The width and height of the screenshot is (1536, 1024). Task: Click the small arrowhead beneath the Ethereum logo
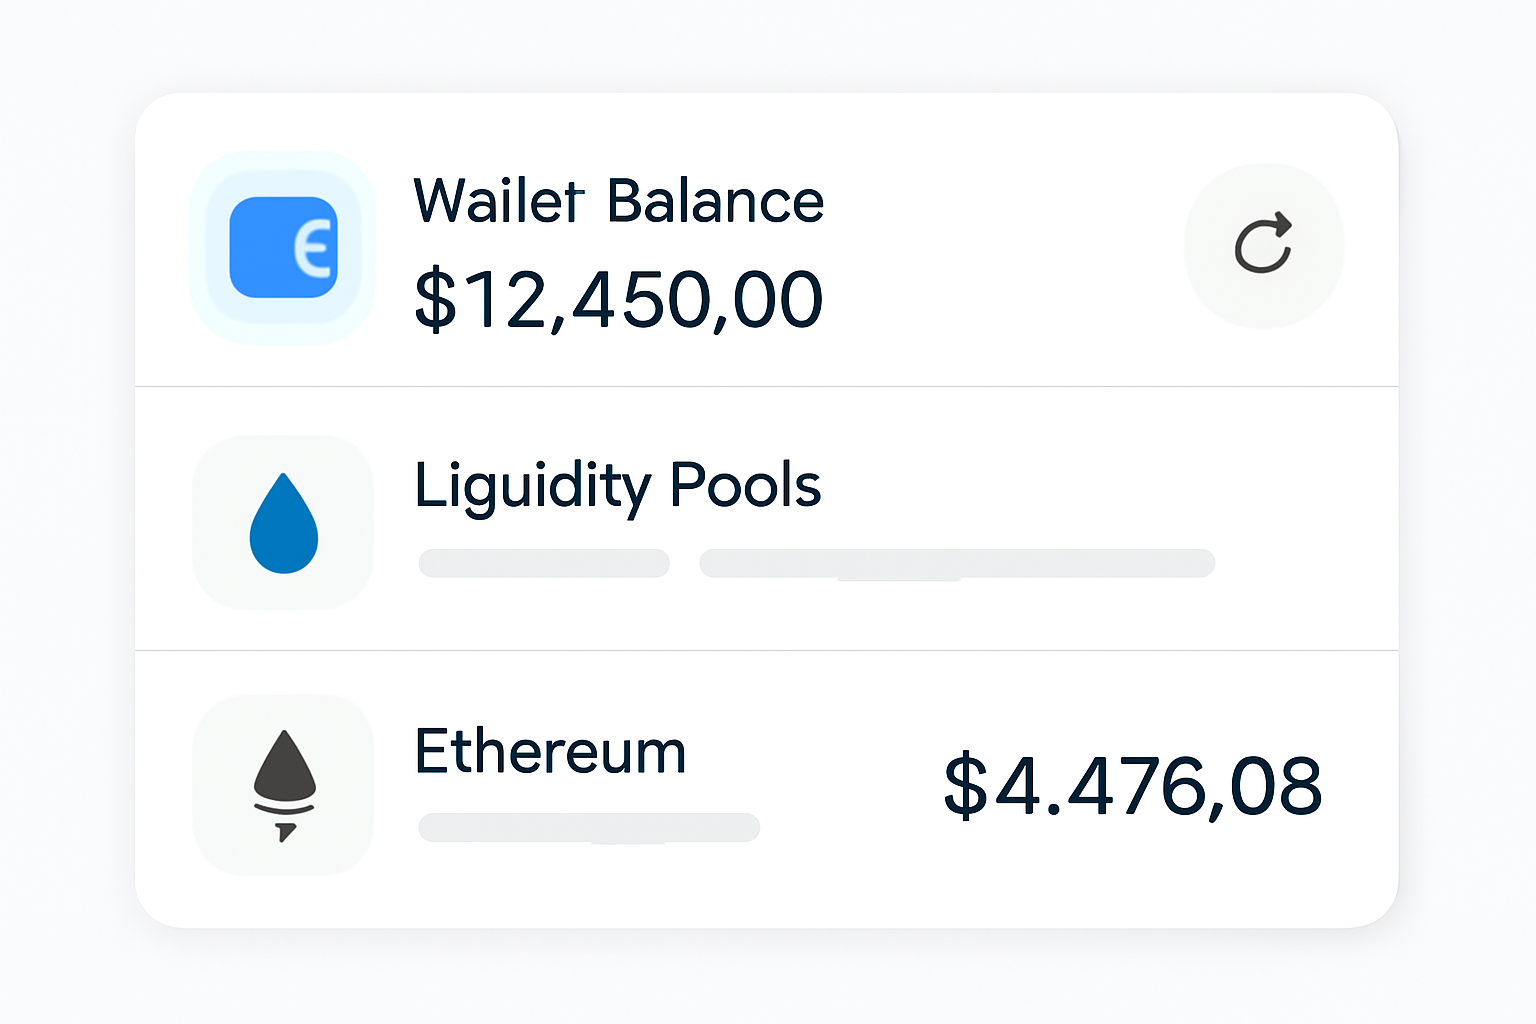pos(285,830)
